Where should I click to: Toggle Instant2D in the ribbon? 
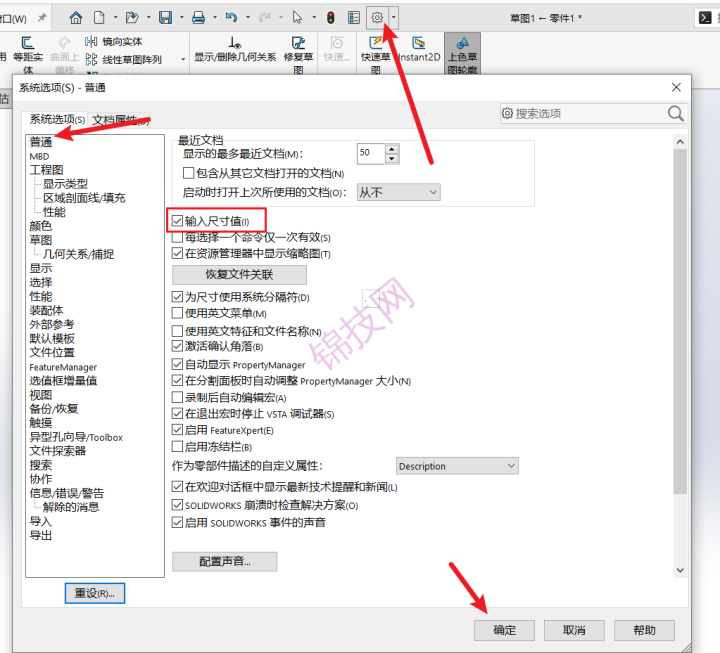click(419, 50)
